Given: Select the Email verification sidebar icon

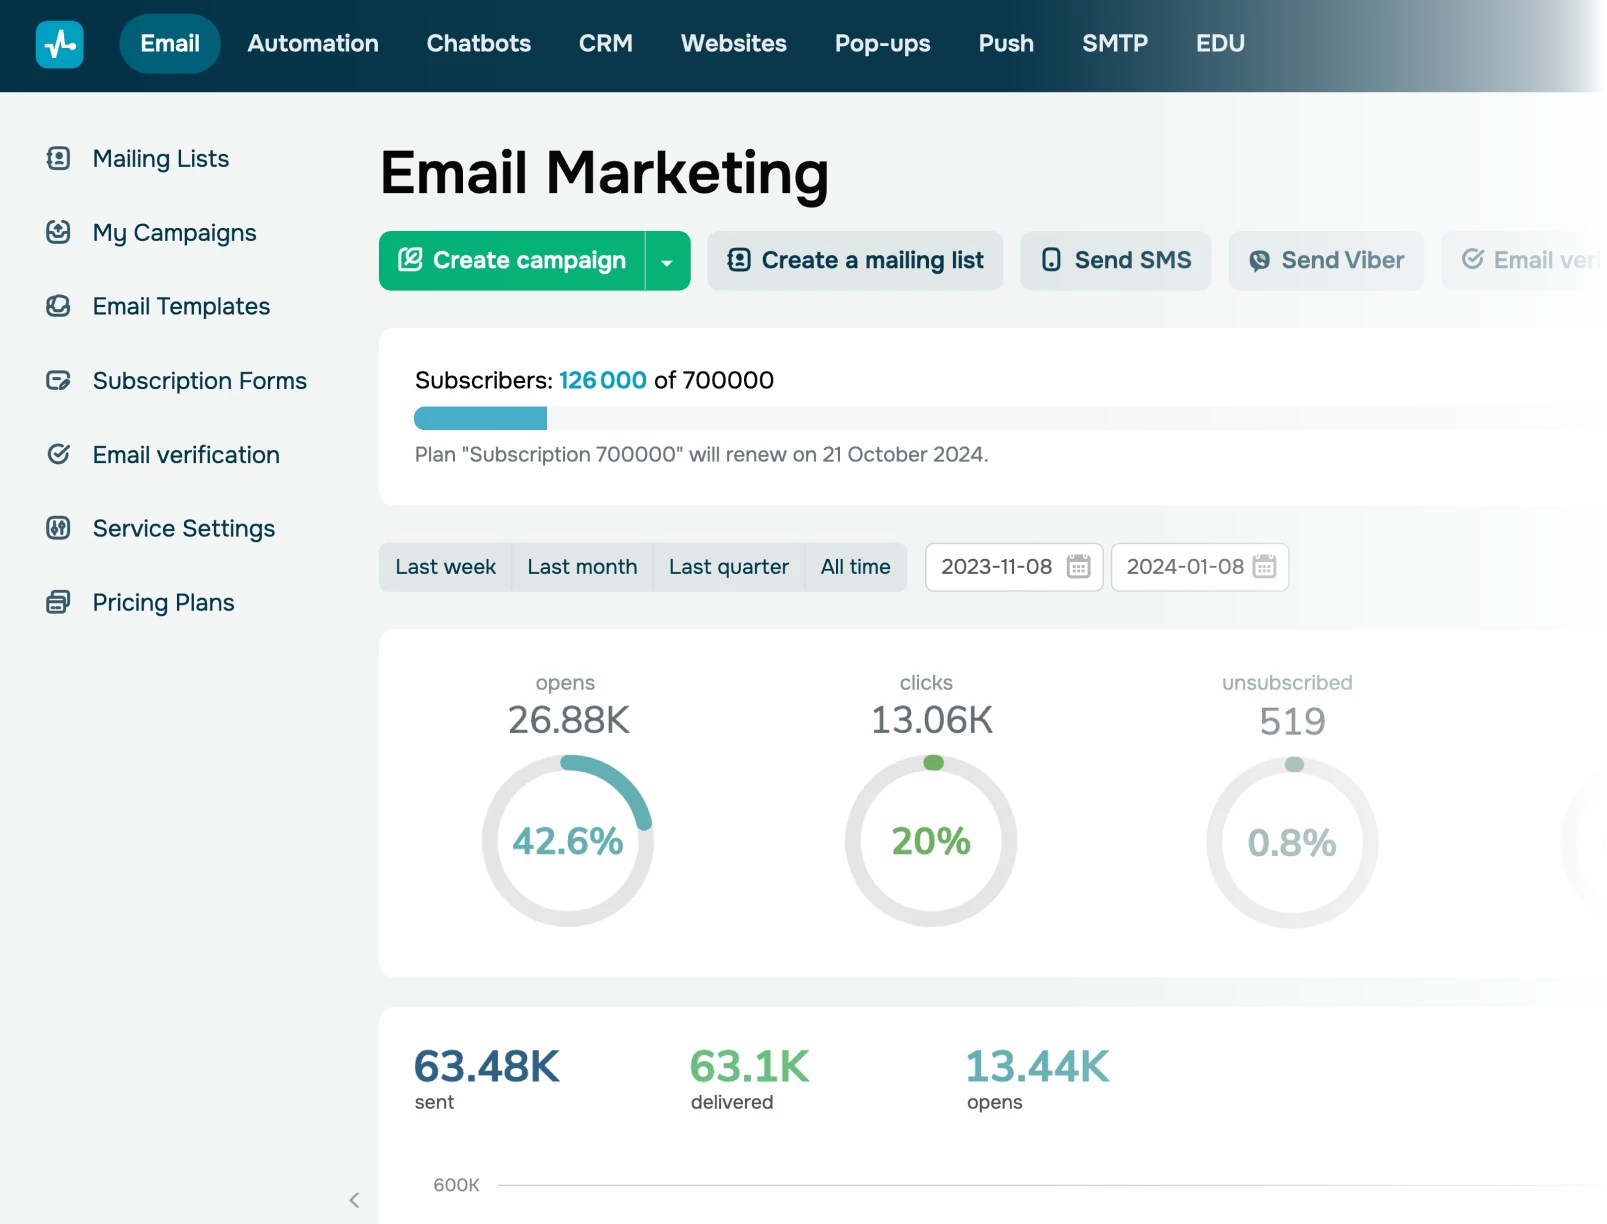Looking at the screenshot, I should (x=59, y=454).
